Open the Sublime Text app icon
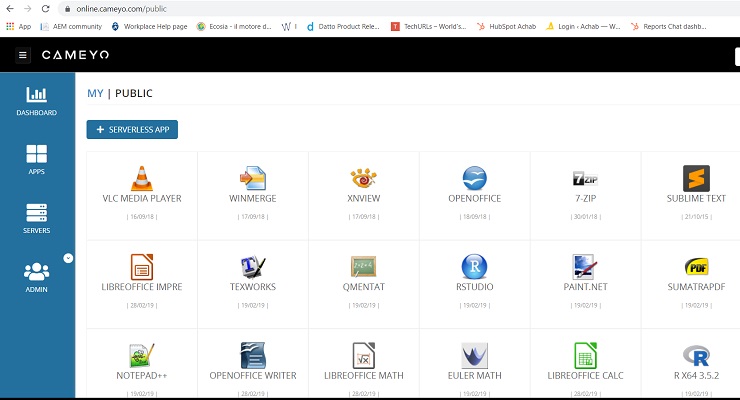Image resolution: width=740 pixels, height=400 pixels. click(x=696, y=178)
